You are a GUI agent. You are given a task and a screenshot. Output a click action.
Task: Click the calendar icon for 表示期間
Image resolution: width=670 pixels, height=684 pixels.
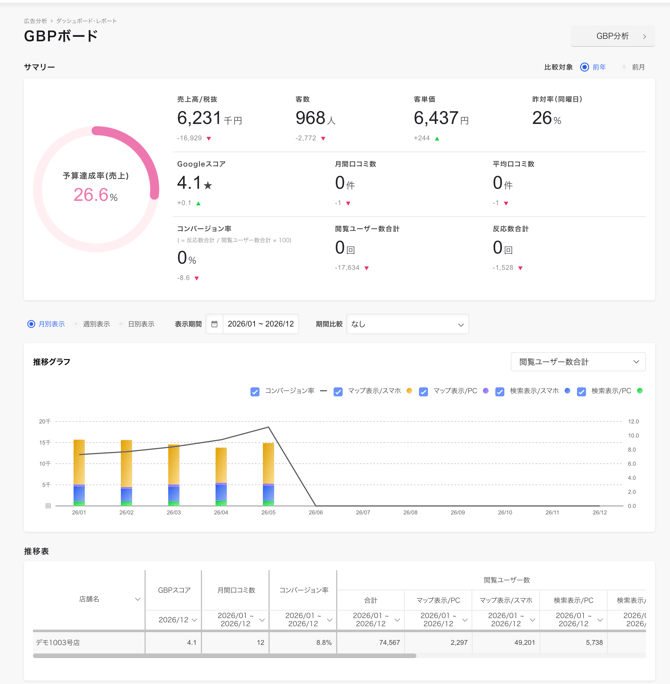(214, 324)
